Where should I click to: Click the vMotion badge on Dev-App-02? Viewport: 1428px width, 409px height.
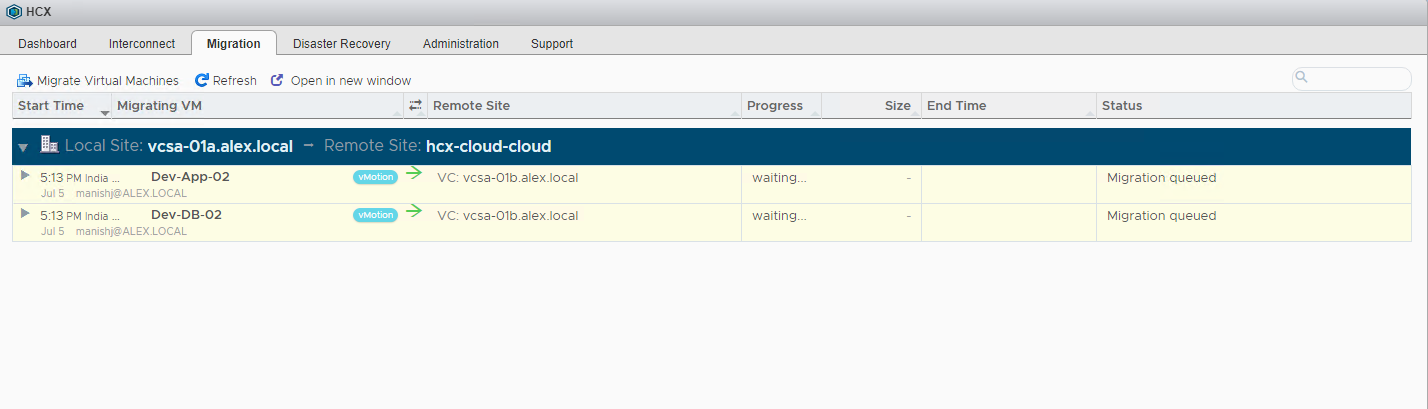pyautogui.click(x=375, y=177)
